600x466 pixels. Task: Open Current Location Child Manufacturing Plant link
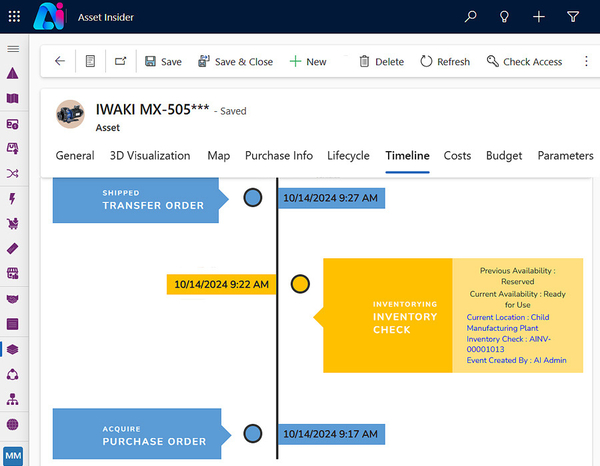(x=508, y=323)
